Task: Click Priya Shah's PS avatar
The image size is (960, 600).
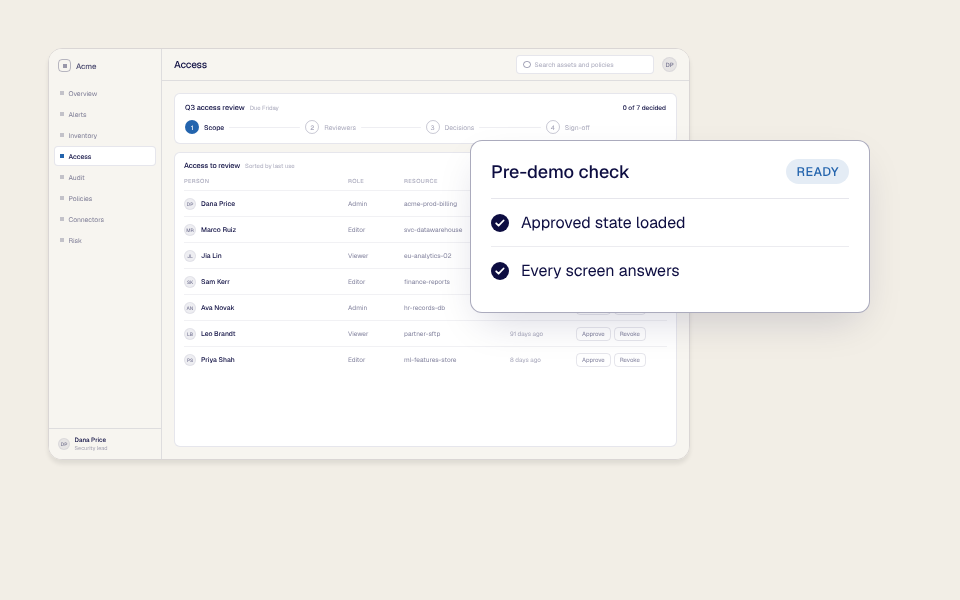Action: (x=190, y=360)
